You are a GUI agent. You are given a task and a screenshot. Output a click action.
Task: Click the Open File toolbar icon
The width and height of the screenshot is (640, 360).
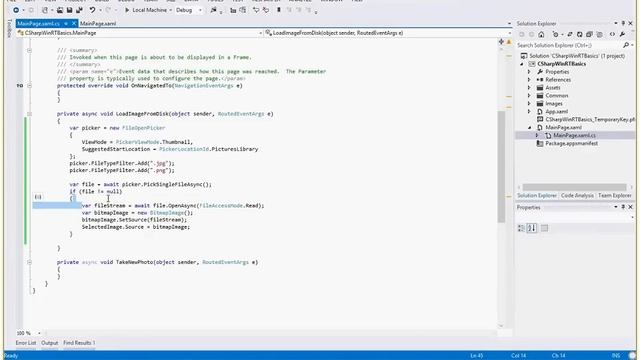tap(60, 10)
